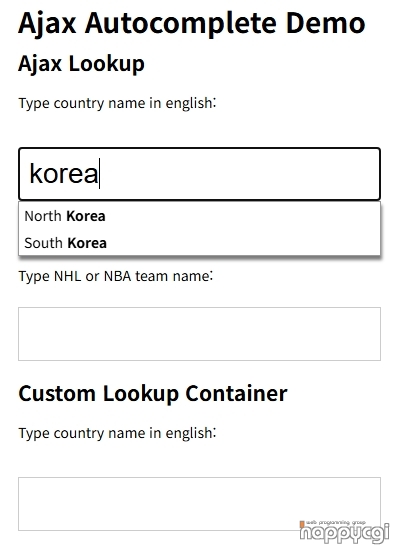The image size is (400, 553).
Task: Click the NHL or NBA team field
Action: 199,334
